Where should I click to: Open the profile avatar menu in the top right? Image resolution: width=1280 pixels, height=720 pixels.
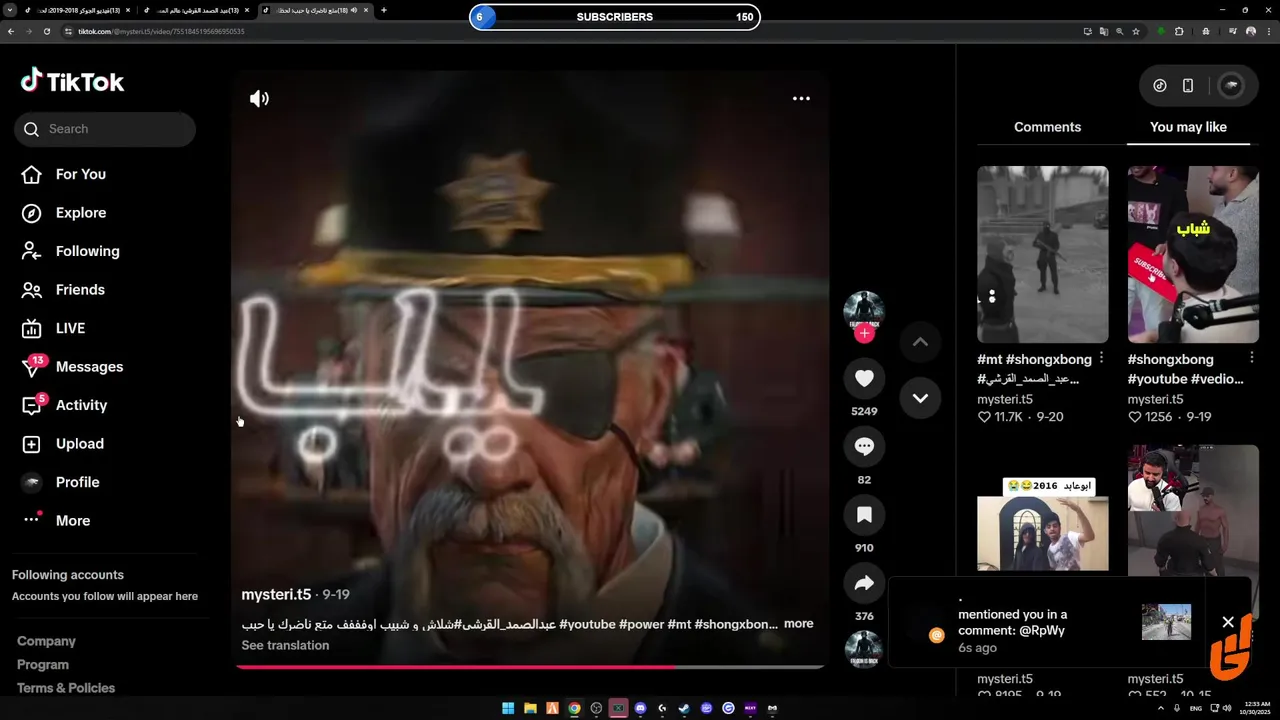(1231, 86)
